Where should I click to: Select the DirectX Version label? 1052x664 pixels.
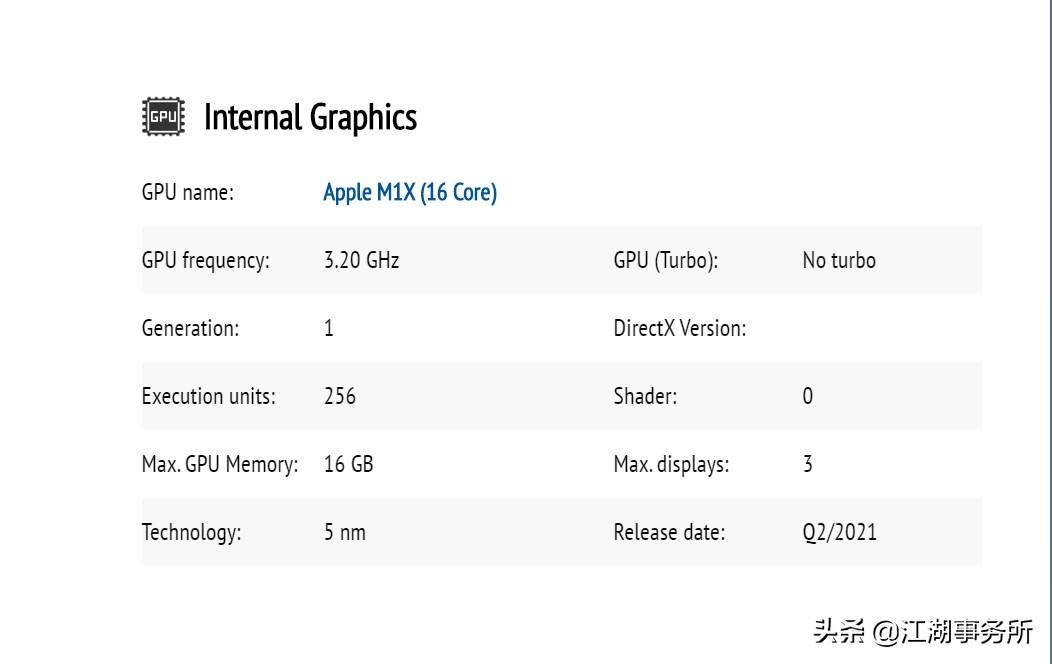pyautogui.click(x=680, y=328)
